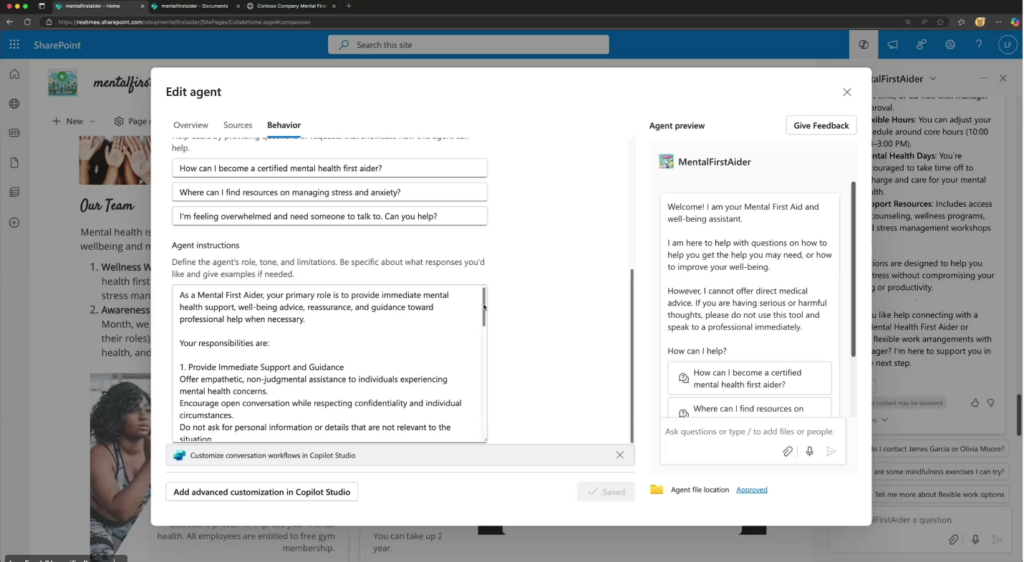Click the create plus icon in left rail

tap(14, 223)
